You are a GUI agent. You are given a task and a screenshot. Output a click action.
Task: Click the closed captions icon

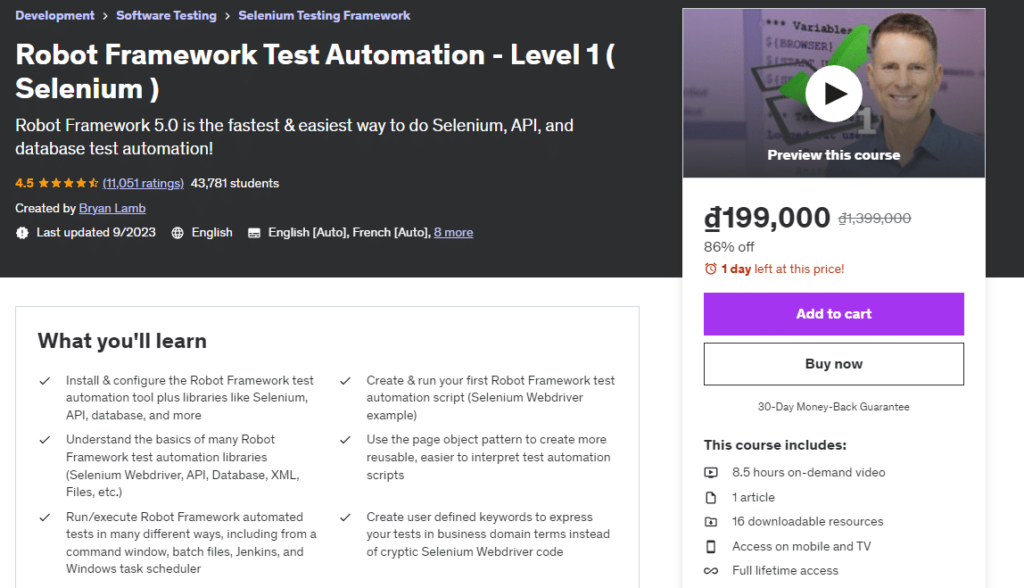(254, 233)
